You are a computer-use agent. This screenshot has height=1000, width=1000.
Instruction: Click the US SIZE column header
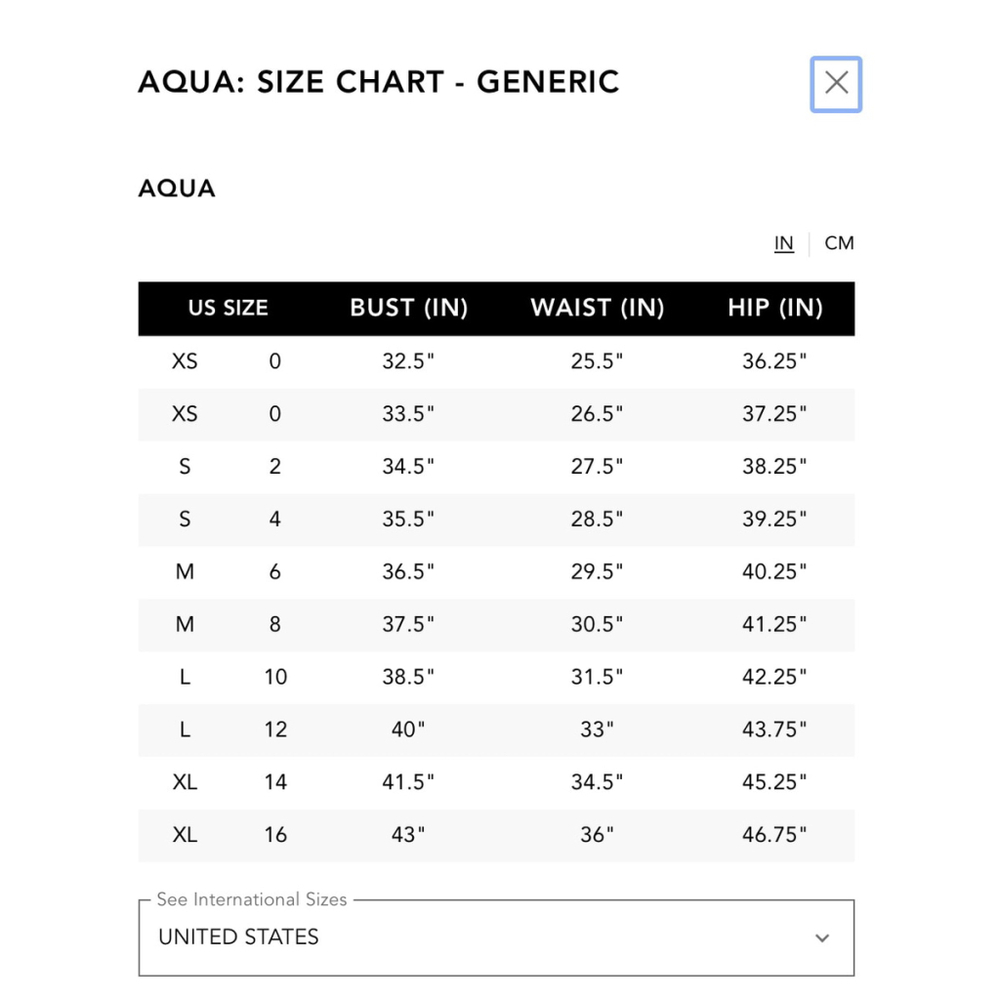point(228,308)
